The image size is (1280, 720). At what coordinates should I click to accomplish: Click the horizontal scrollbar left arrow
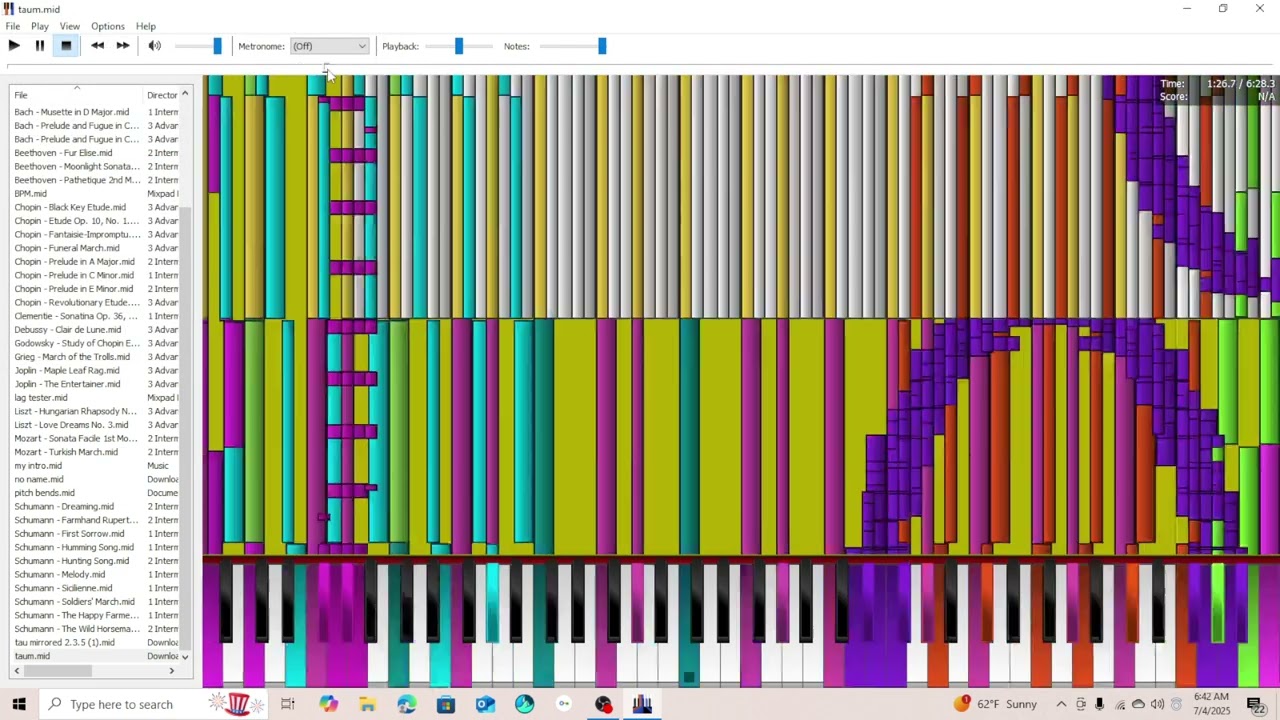[x=16, y=671]
